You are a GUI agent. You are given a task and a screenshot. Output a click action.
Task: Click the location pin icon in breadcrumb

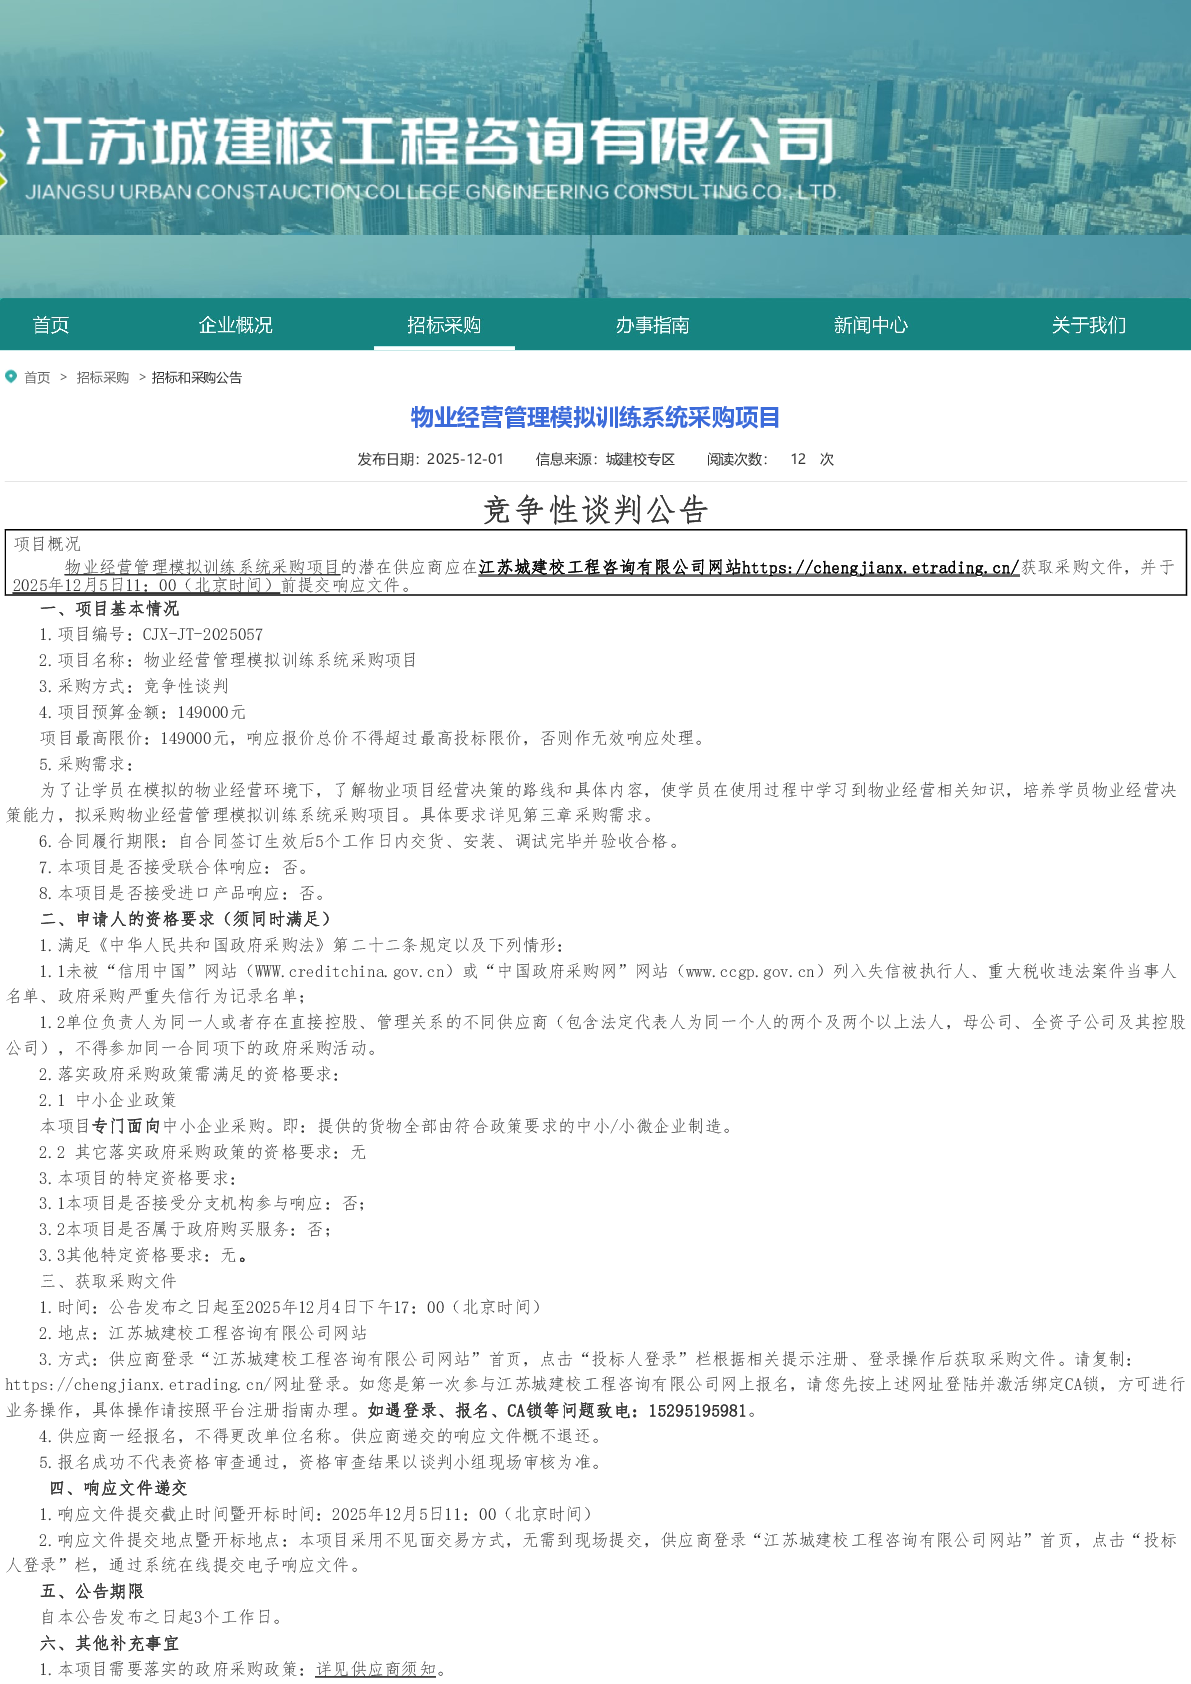pyautogui.click(x=11, y=377)
